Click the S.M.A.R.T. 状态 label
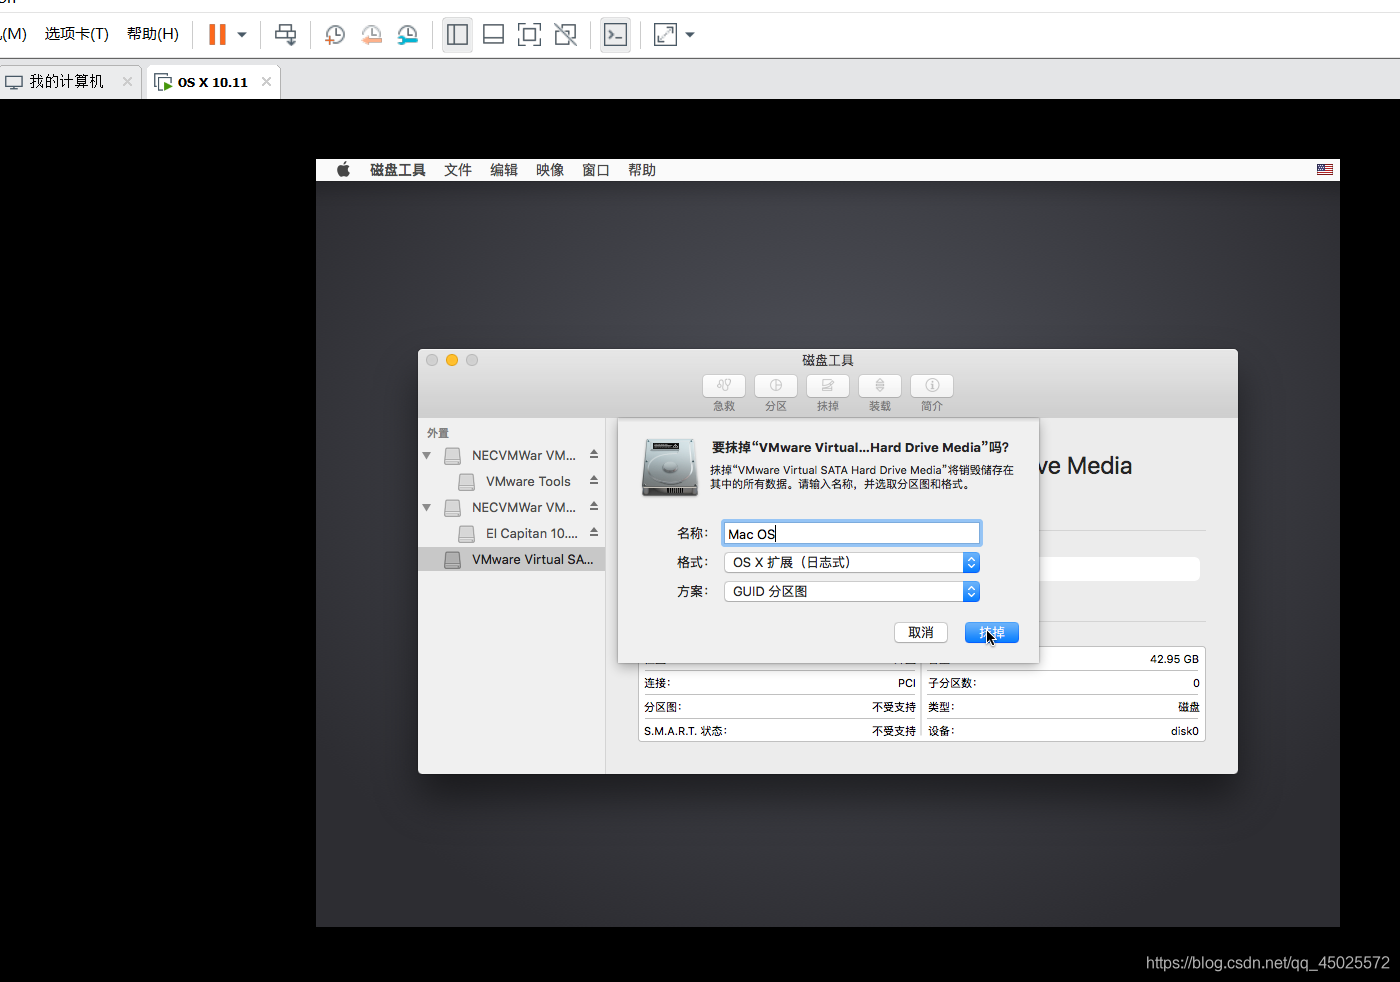This screenshot has width=1400, height=982. 685,731
